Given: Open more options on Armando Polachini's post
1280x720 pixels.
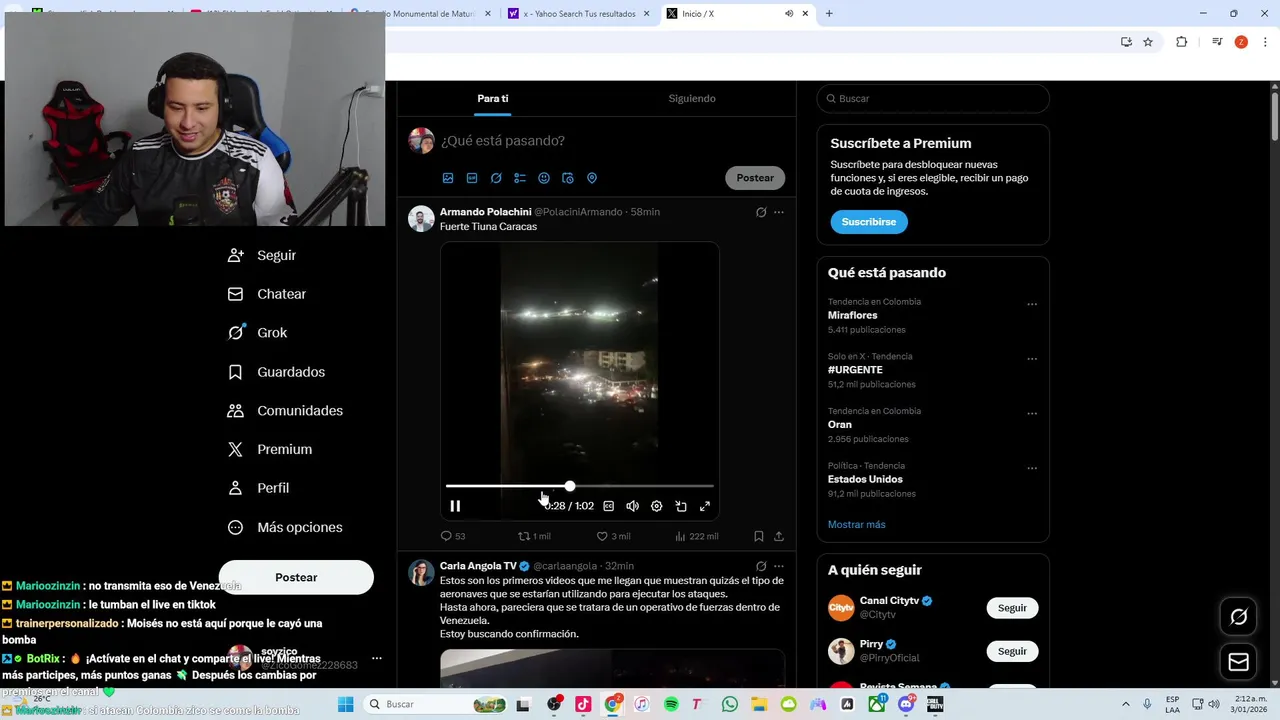Looking at the screenshot, I should 779,212.
